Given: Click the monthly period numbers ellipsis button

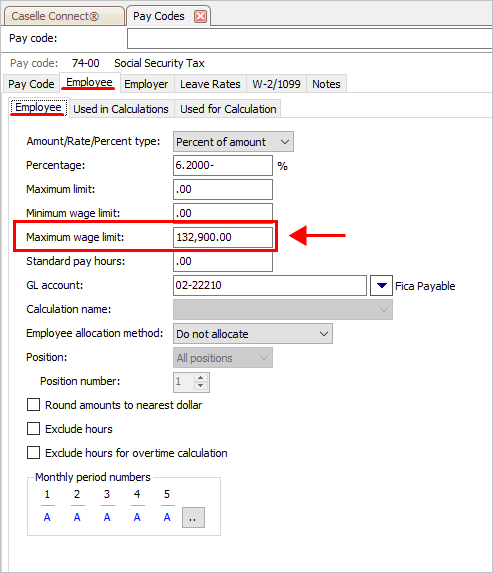Looking at the screenshot, I should [x=193, y=517].
